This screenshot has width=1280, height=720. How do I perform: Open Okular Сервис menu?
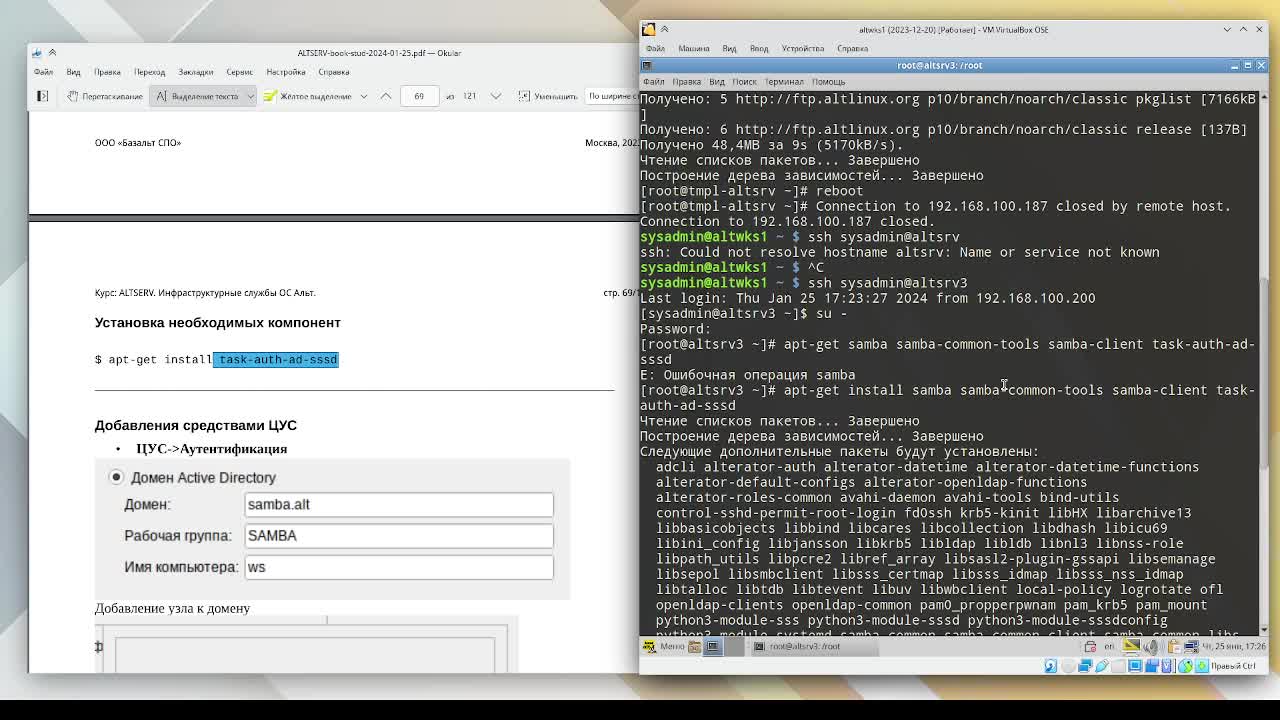(239, 72)
